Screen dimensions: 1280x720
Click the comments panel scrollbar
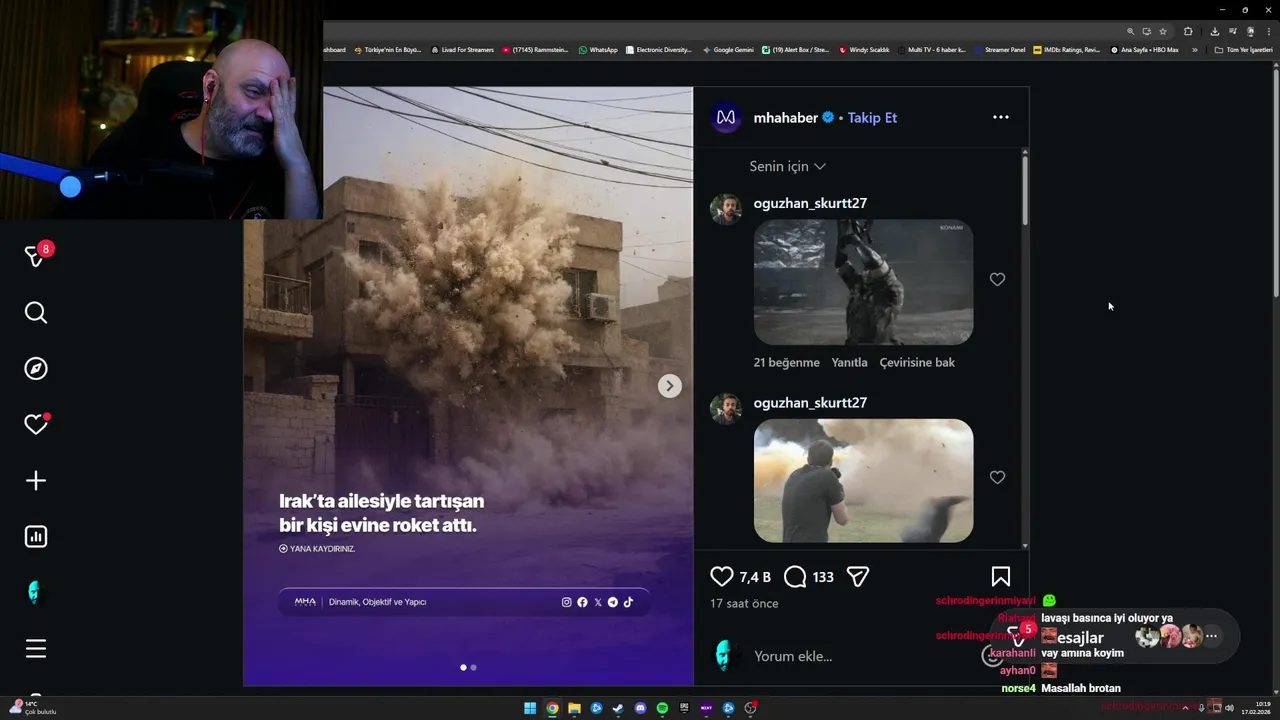(1025, 190)
